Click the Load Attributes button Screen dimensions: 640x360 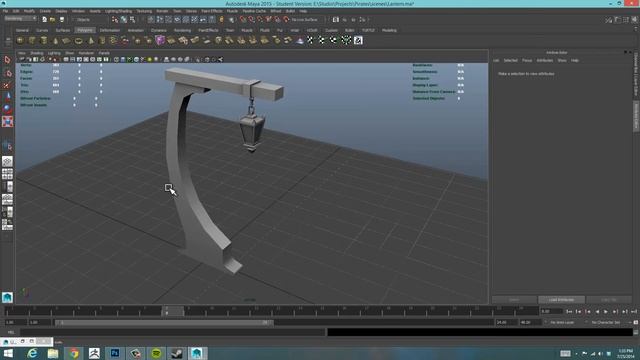coord(561,300)
